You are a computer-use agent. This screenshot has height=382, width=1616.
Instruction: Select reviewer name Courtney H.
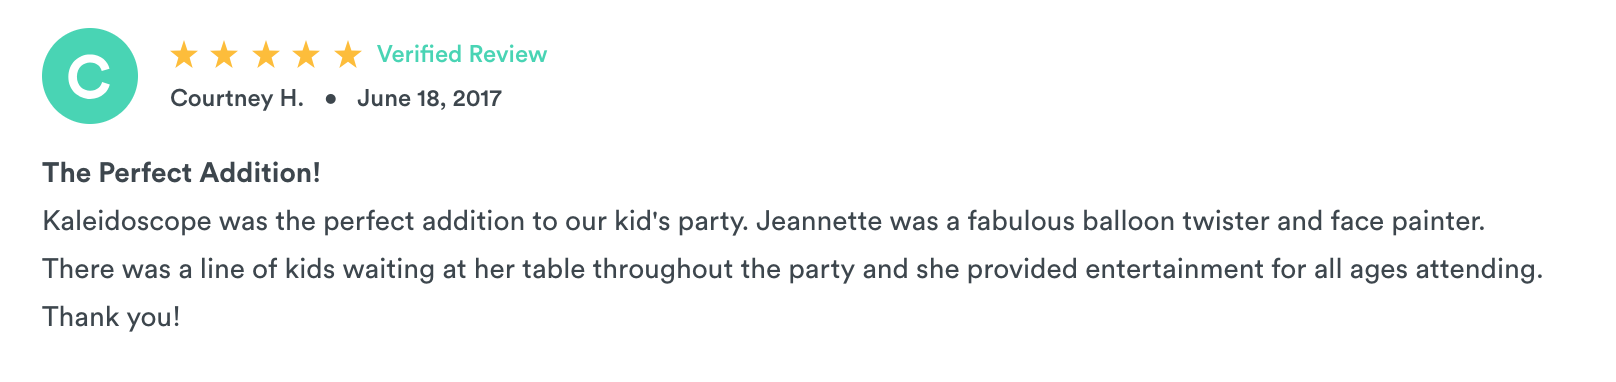[237, 98]
